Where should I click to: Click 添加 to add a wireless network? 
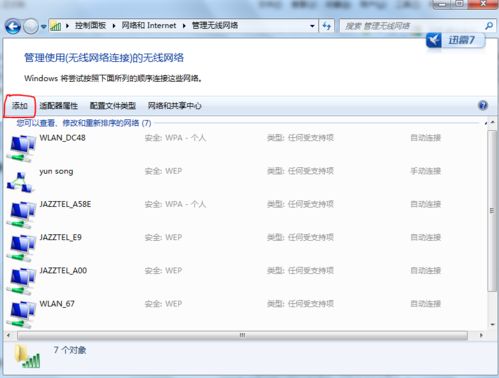click(x=20, y=106)
